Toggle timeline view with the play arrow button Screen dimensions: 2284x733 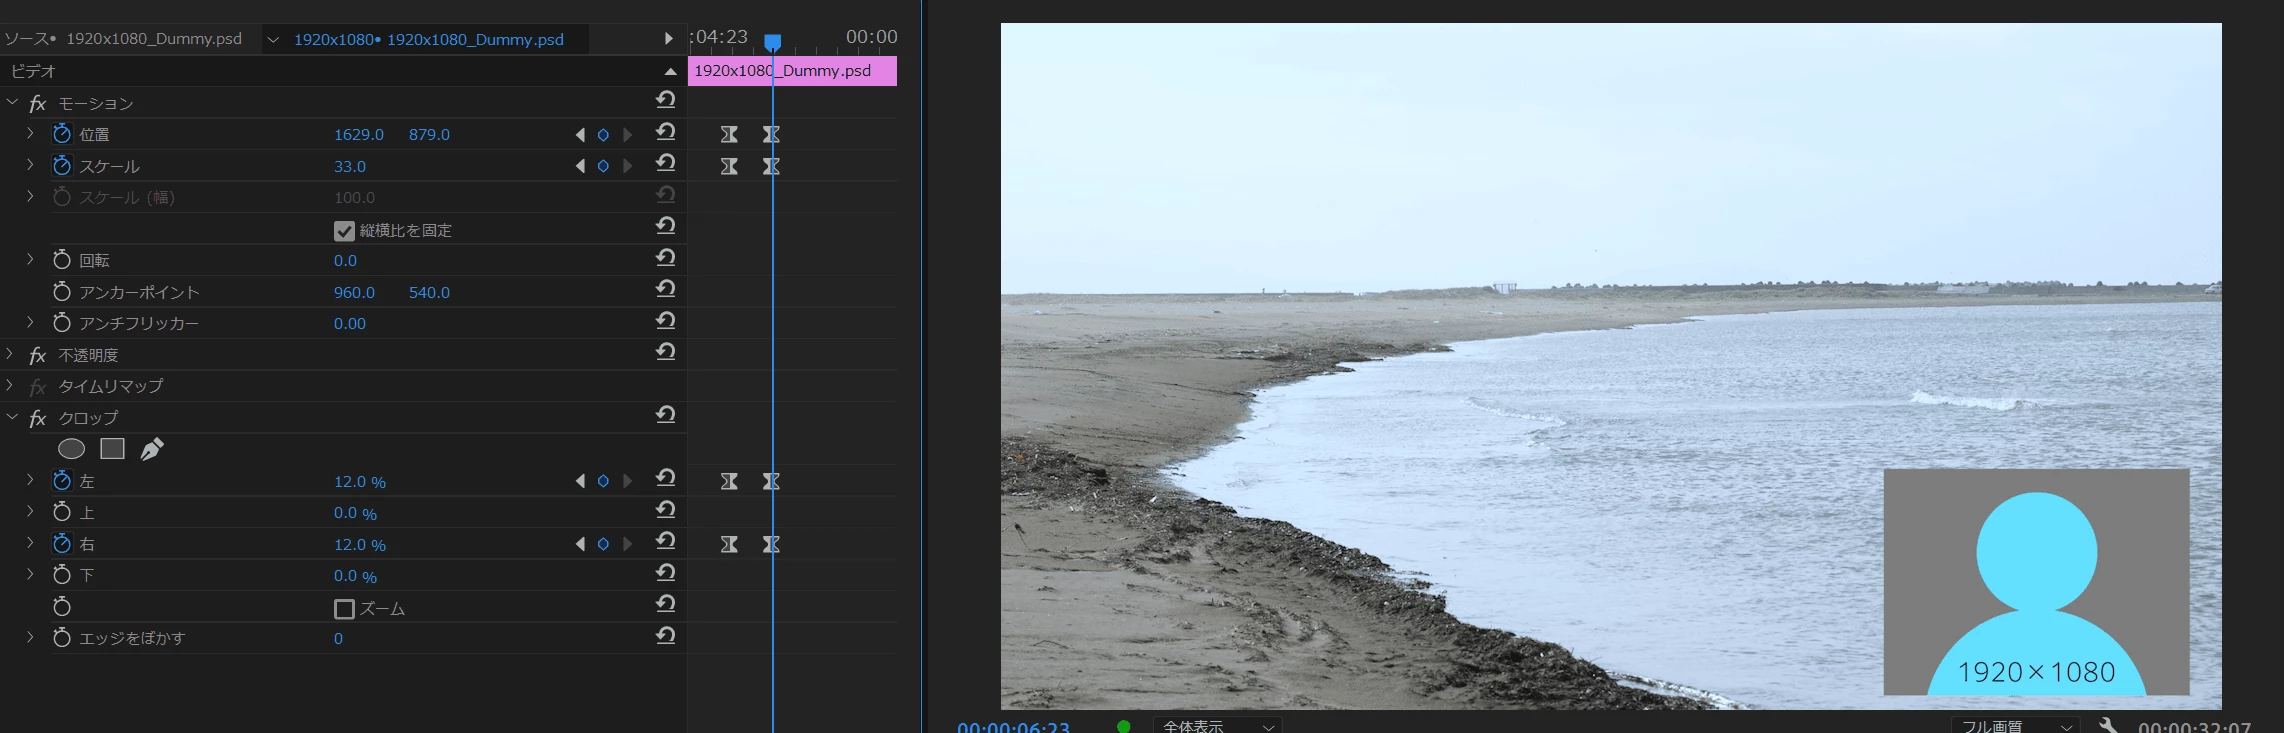668,39
